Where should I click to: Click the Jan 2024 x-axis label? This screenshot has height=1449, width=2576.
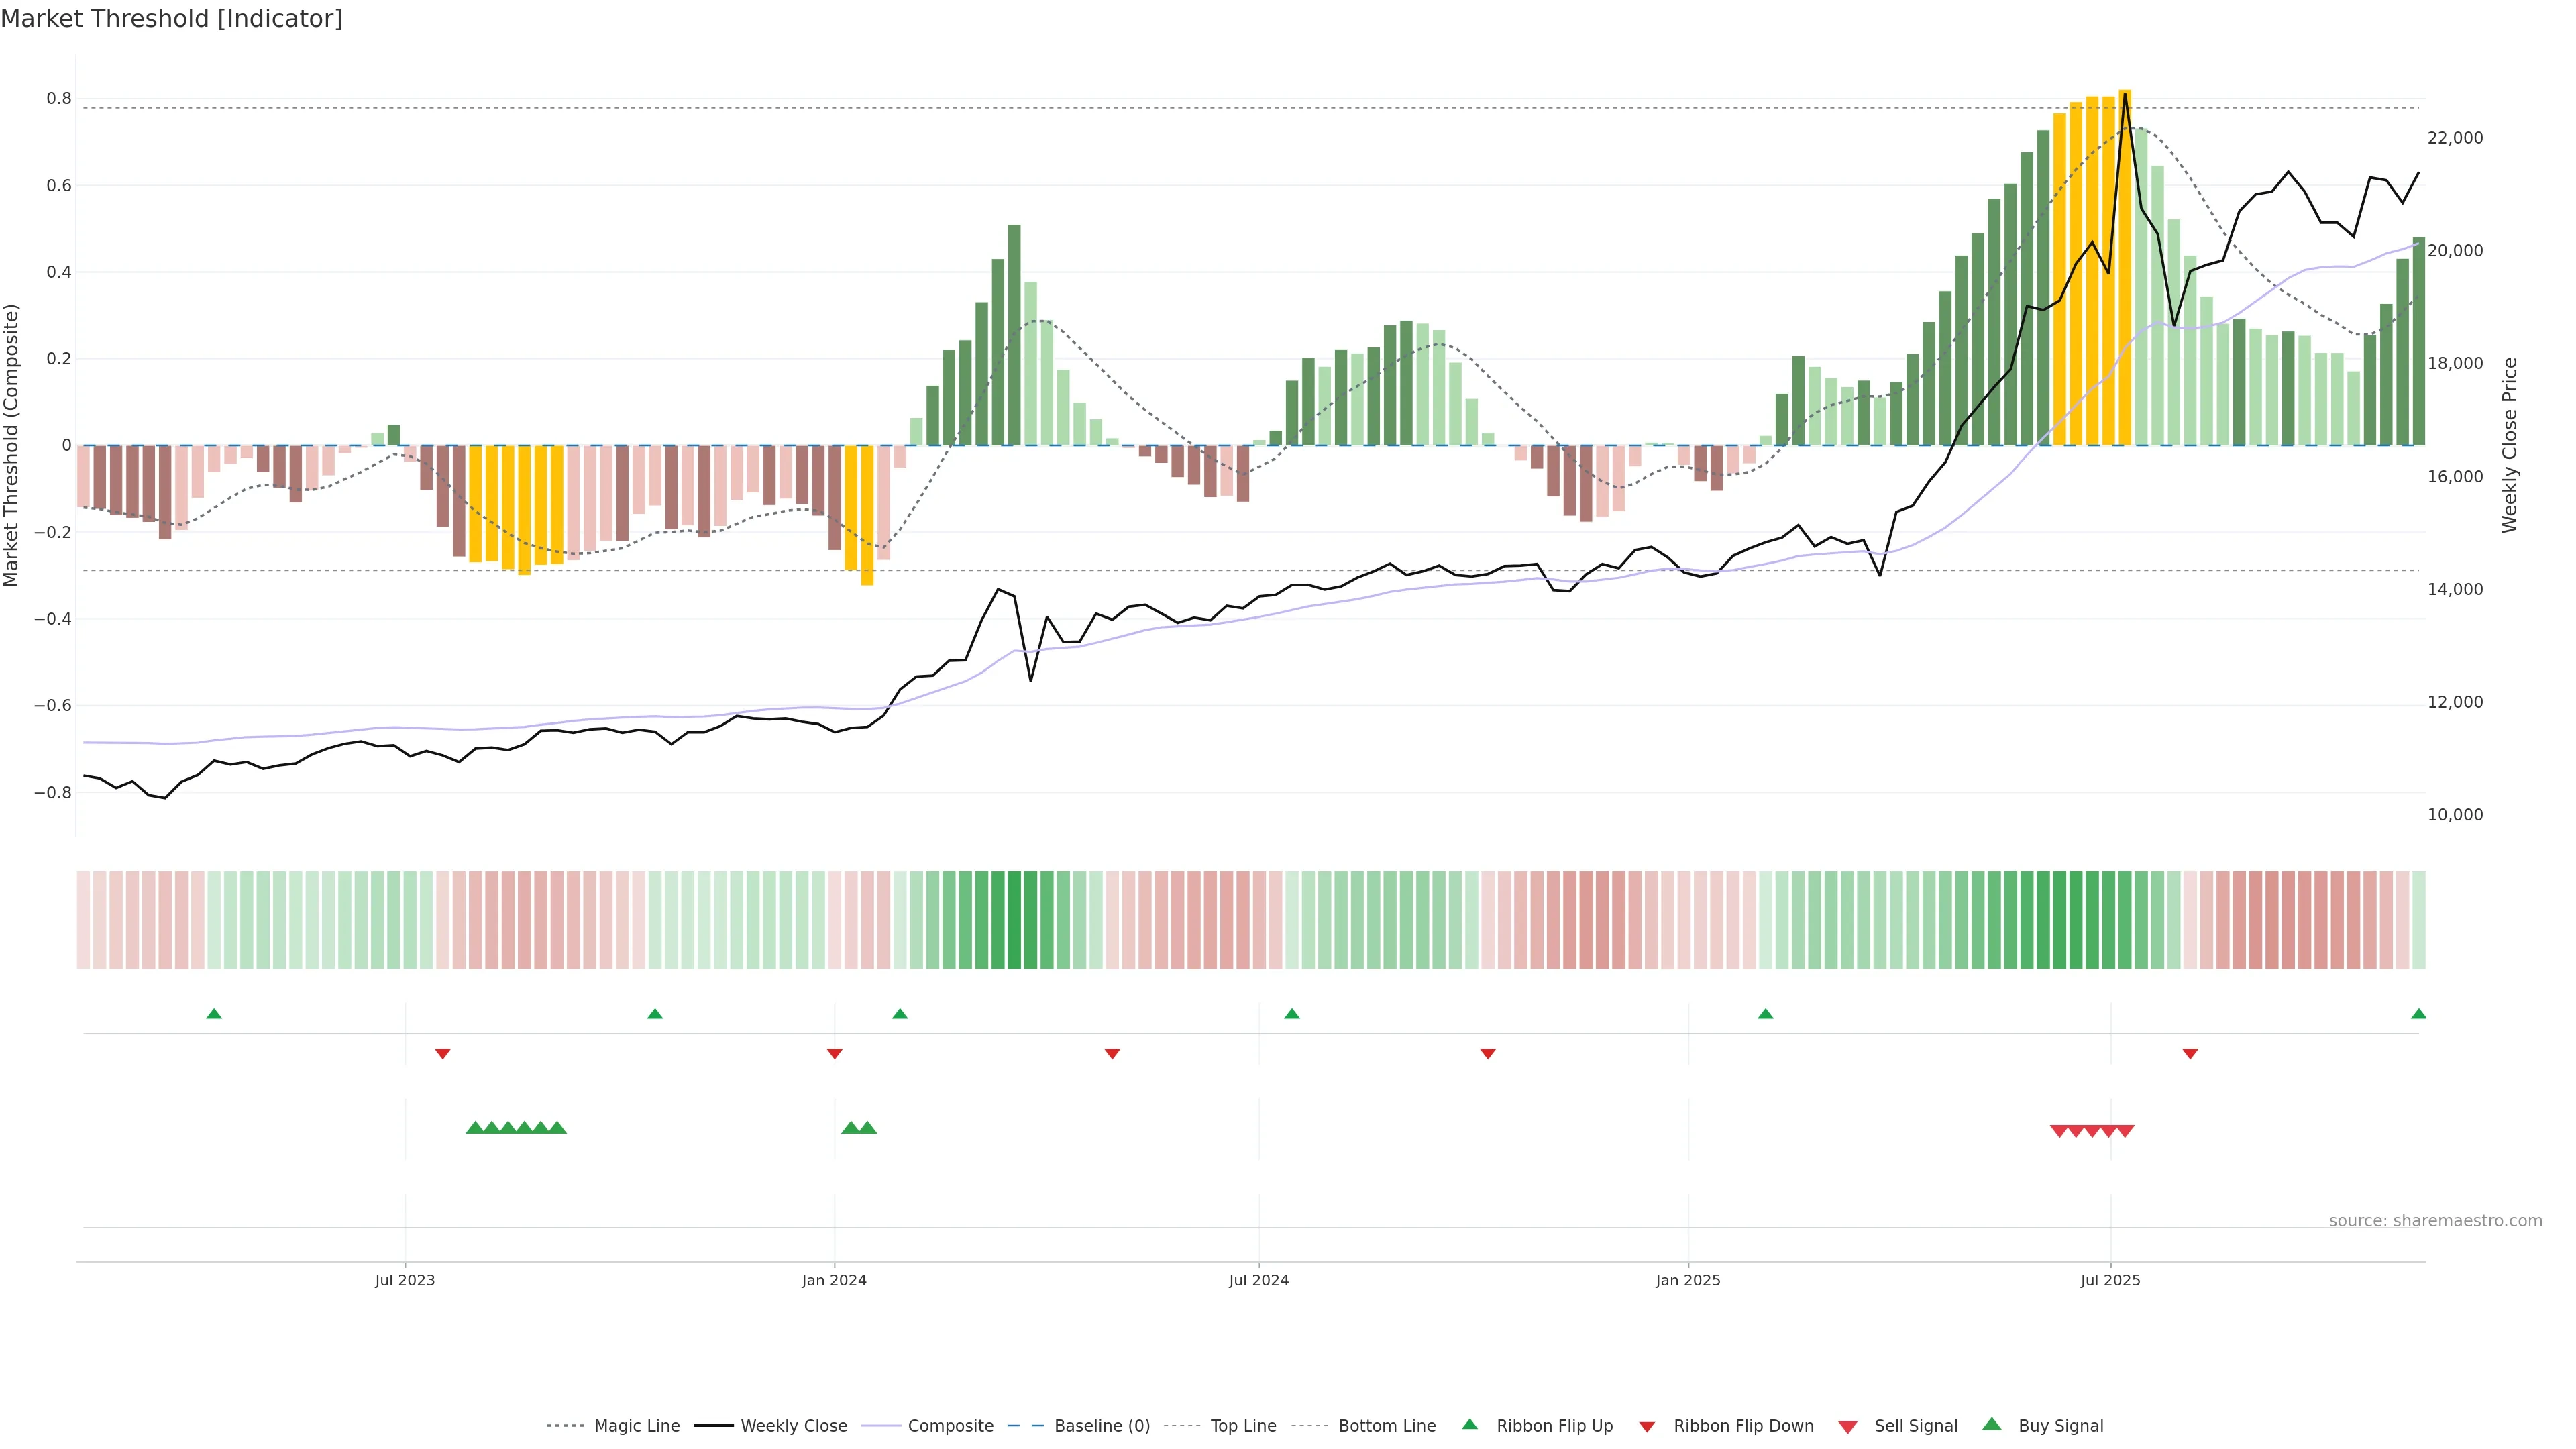[x=834, y=1280]
